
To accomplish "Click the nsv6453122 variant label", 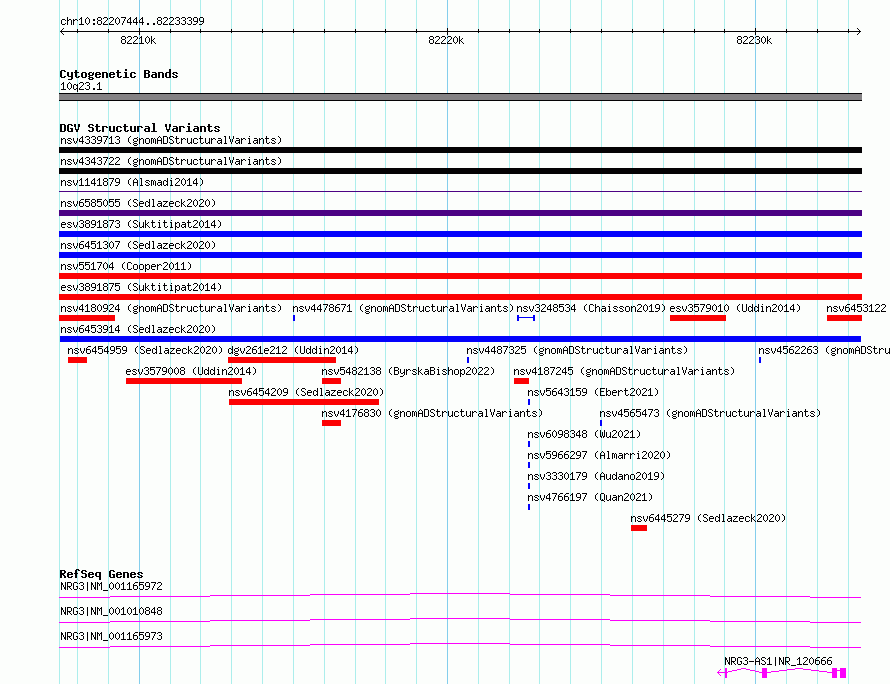I will pyautogui.click(x=856, y=308).
